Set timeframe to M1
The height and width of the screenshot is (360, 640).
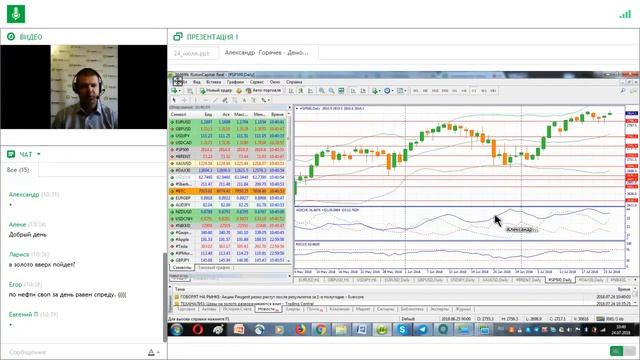point(416,91)
